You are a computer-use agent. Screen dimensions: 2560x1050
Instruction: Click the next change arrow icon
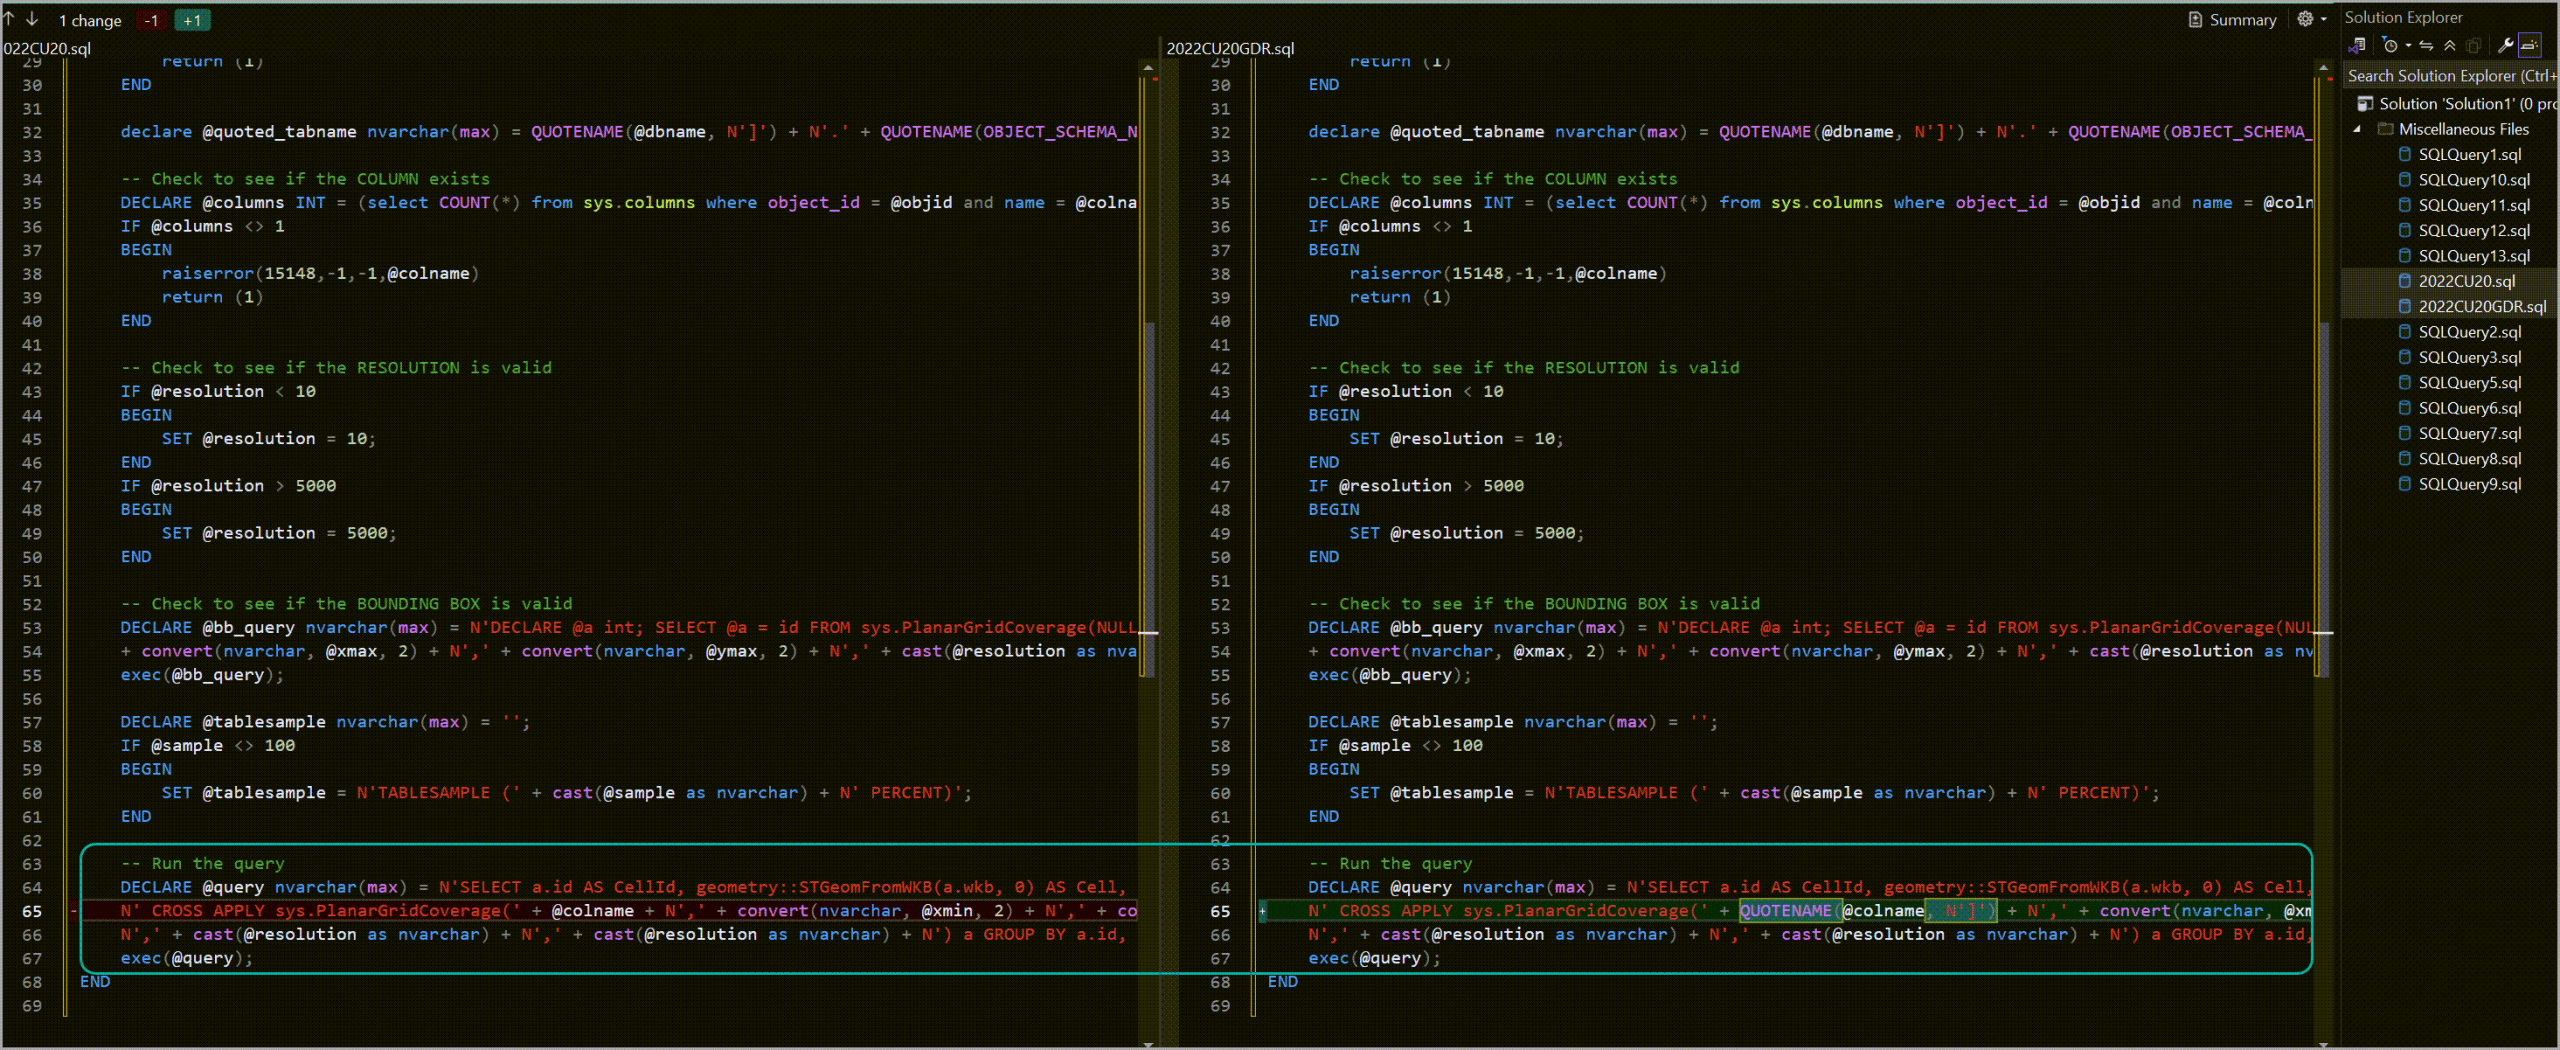click(x=31, y=19)
